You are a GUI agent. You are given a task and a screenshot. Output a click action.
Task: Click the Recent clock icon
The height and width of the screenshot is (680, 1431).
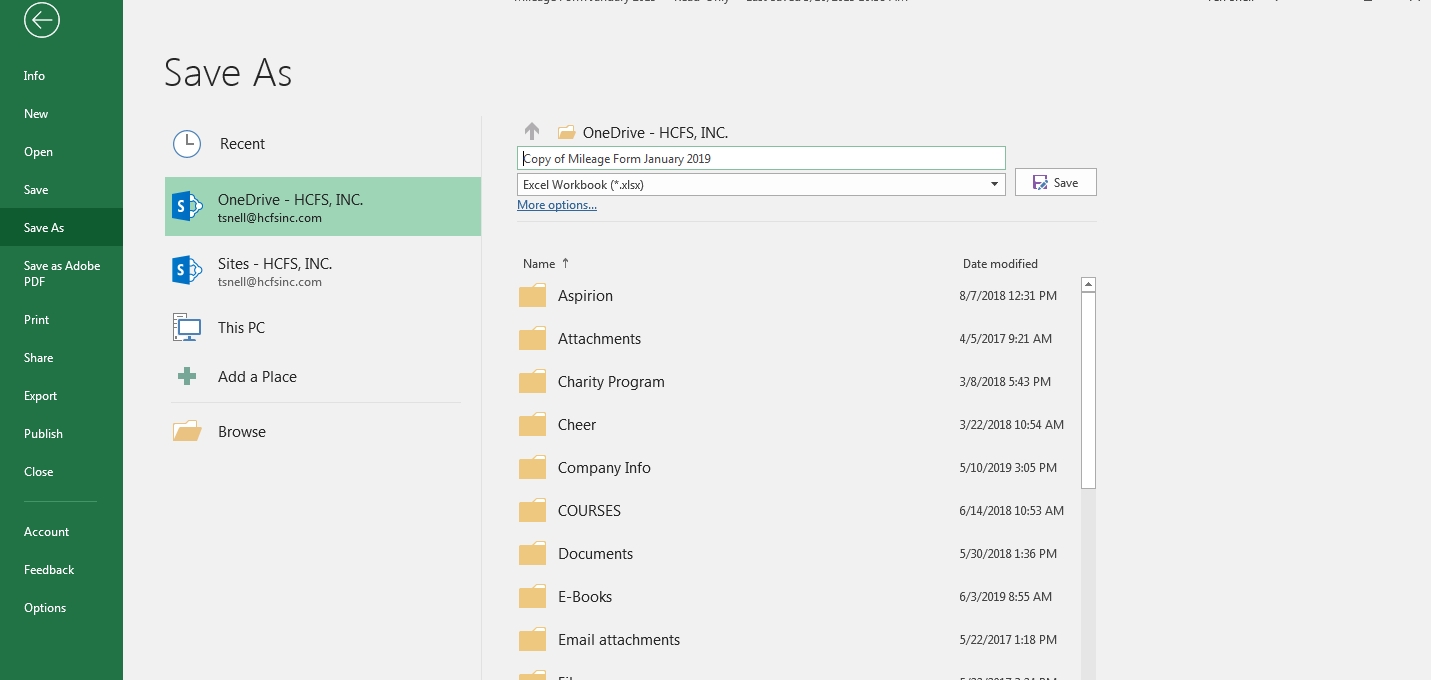pyautogui.click(x=187, y=144)
